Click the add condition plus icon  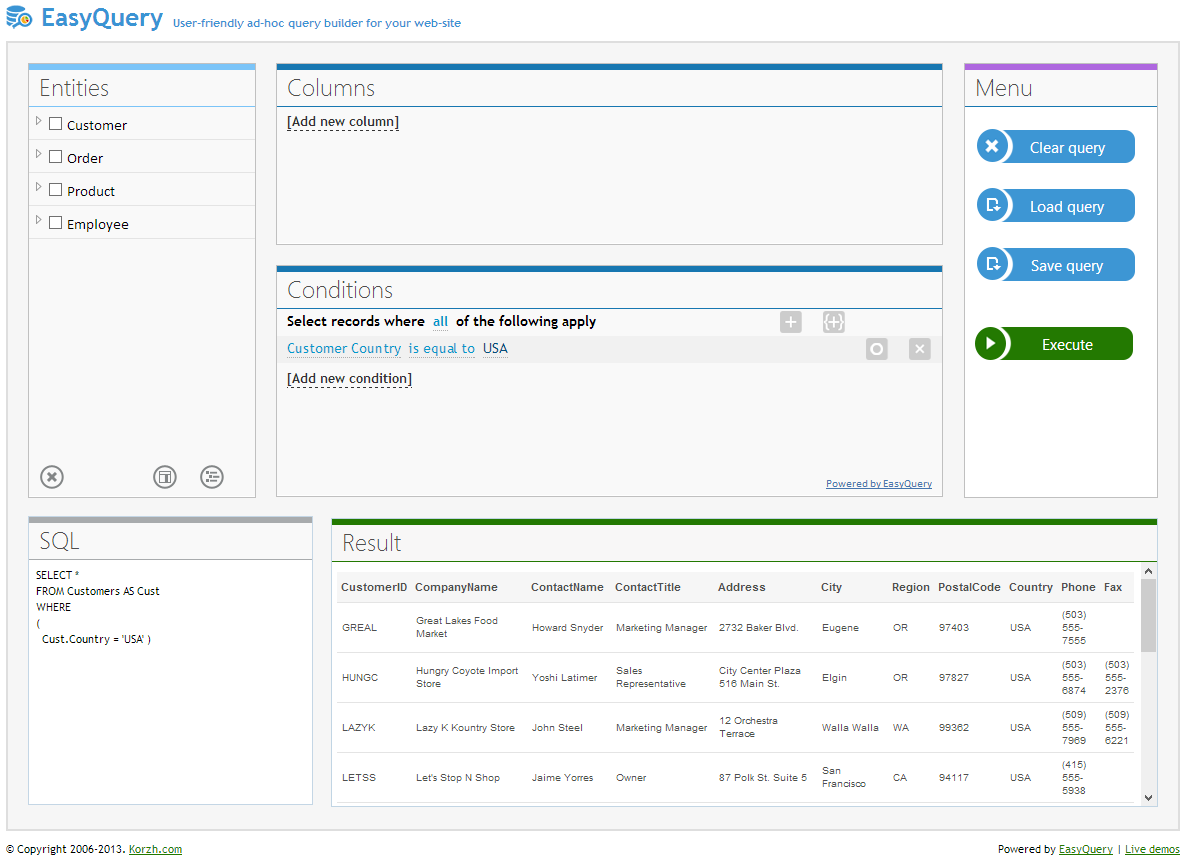791,322
